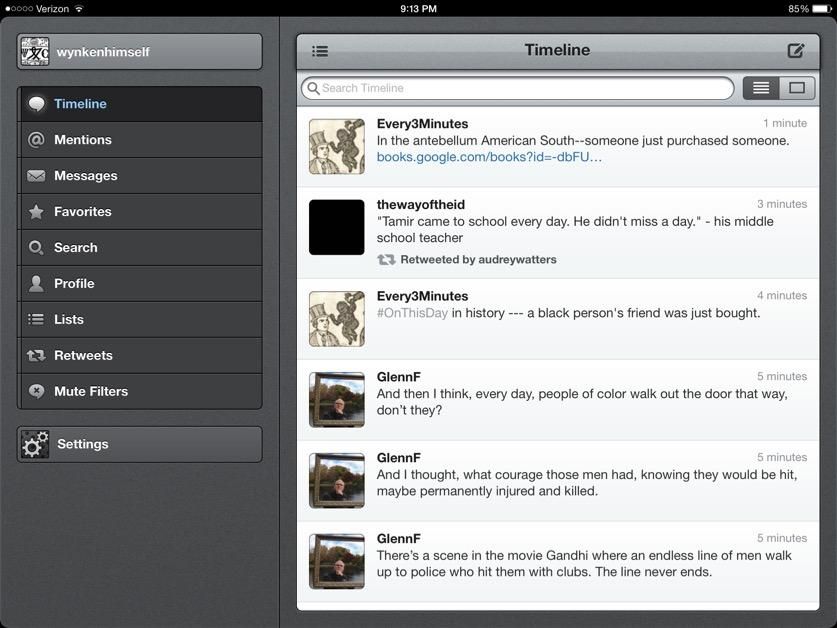Click the Search Timeline field

pyautogui.click(x=518, y=88)
